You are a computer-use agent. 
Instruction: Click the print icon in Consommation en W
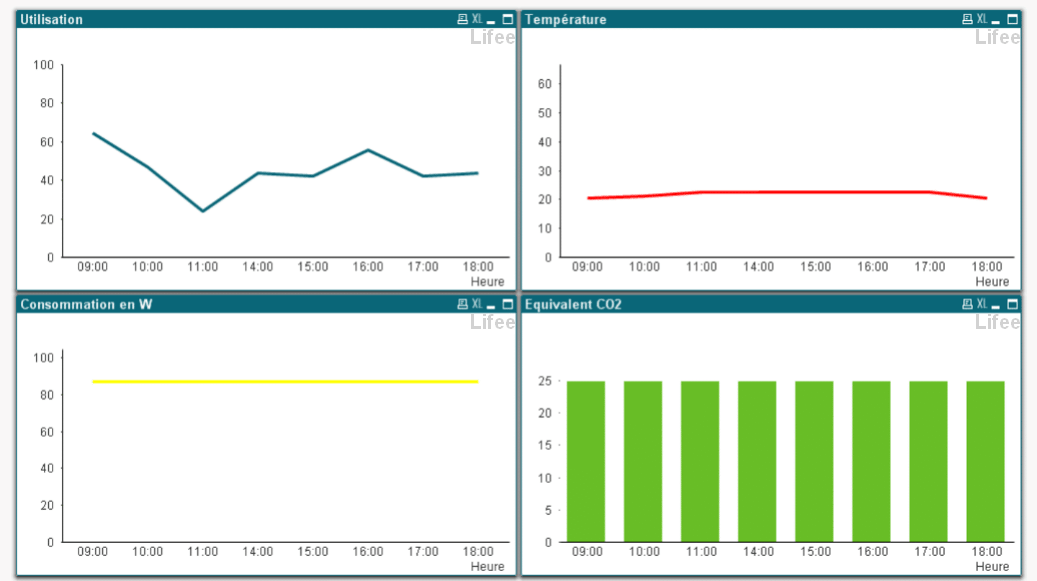[x=463, y=304]
